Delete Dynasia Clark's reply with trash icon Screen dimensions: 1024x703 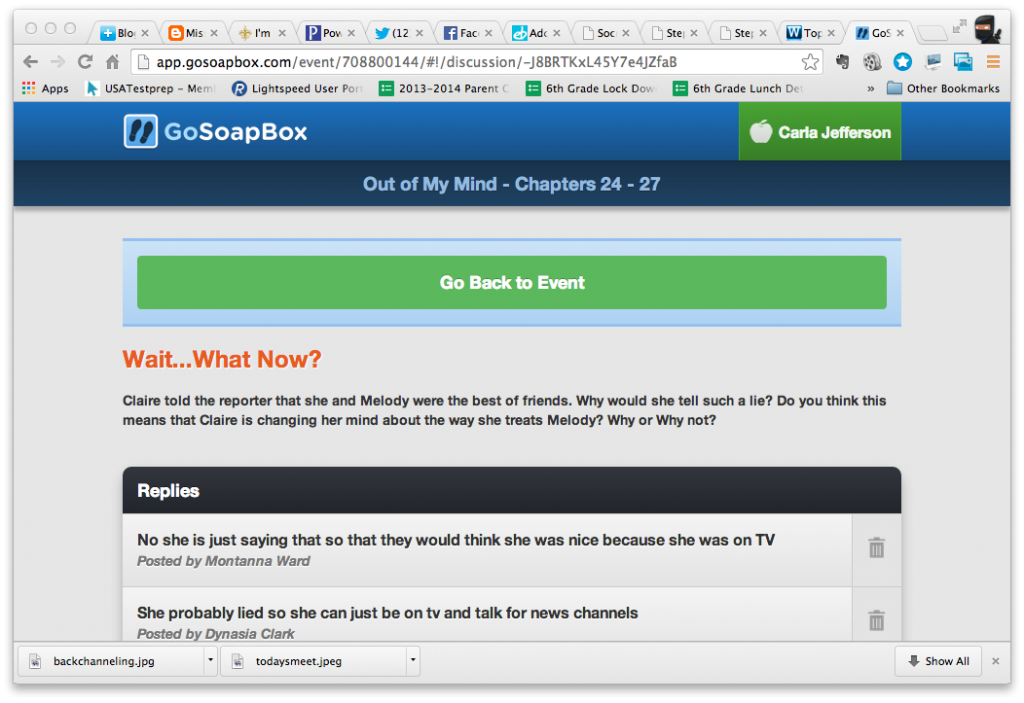pos(876,620)
